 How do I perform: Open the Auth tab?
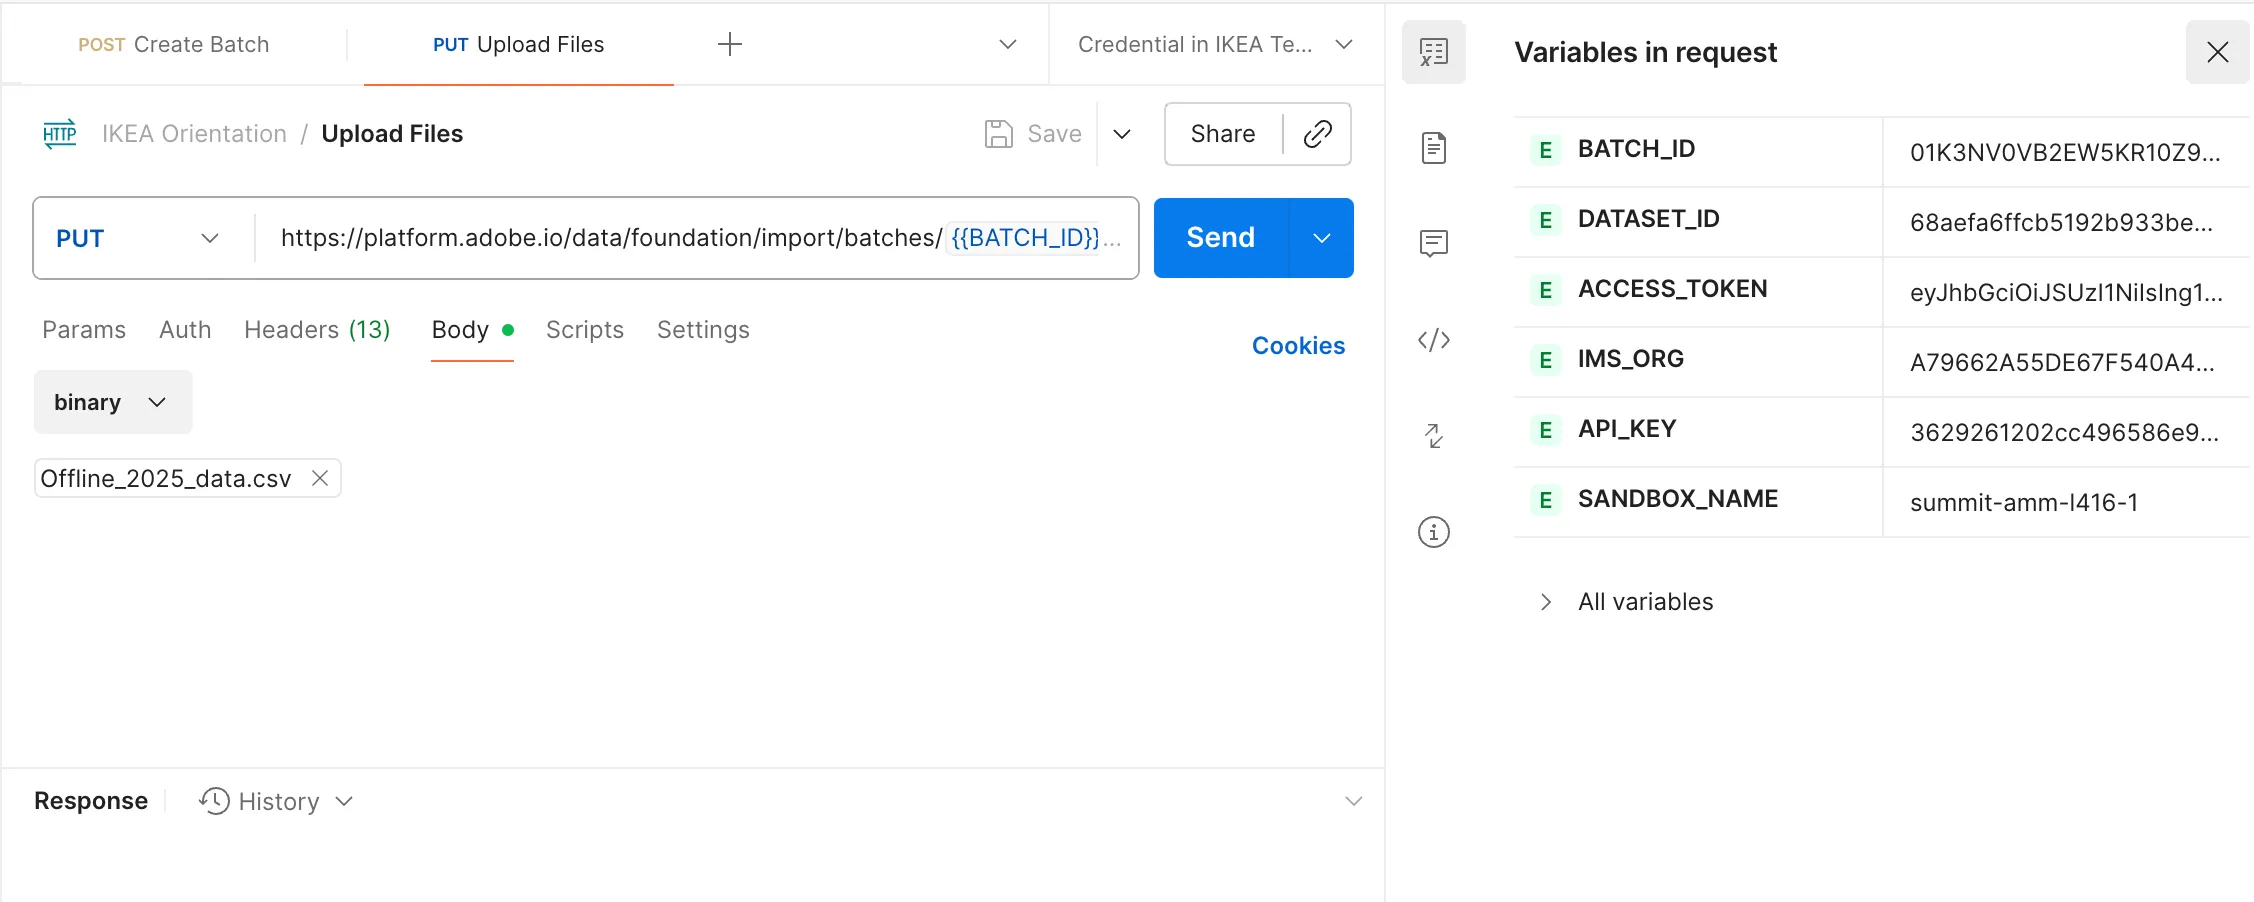click(185, 330)
